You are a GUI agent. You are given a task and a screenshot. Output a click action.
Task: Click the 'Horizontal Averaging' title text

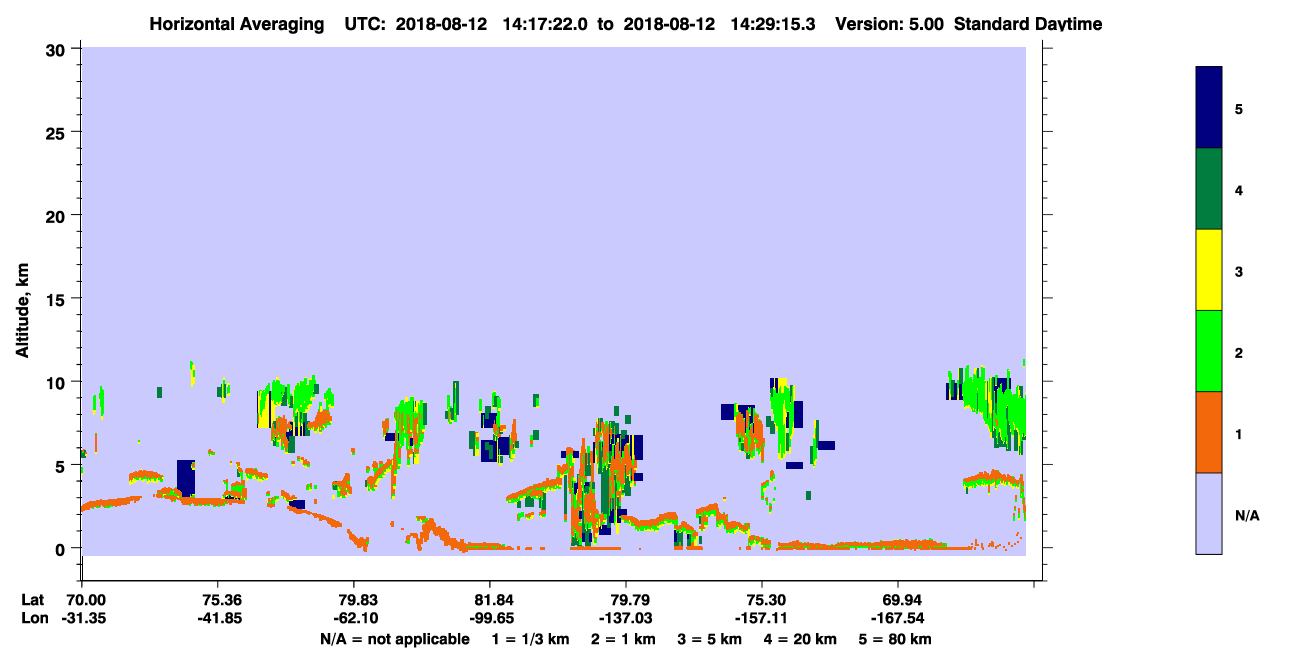click(x=236, y=24)
